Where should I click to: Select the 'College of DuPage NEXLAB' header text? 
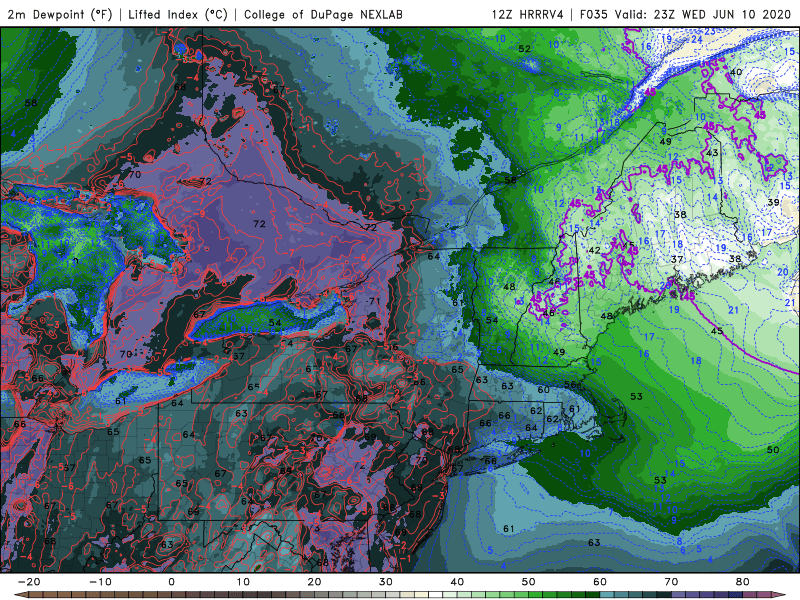coord(323,14)
